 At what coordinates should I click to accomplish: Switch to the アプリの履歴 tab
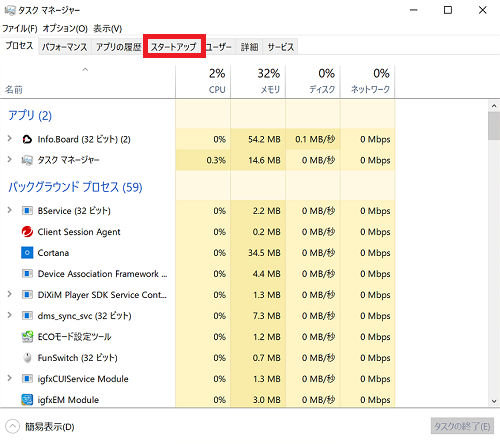coord(118,47)
